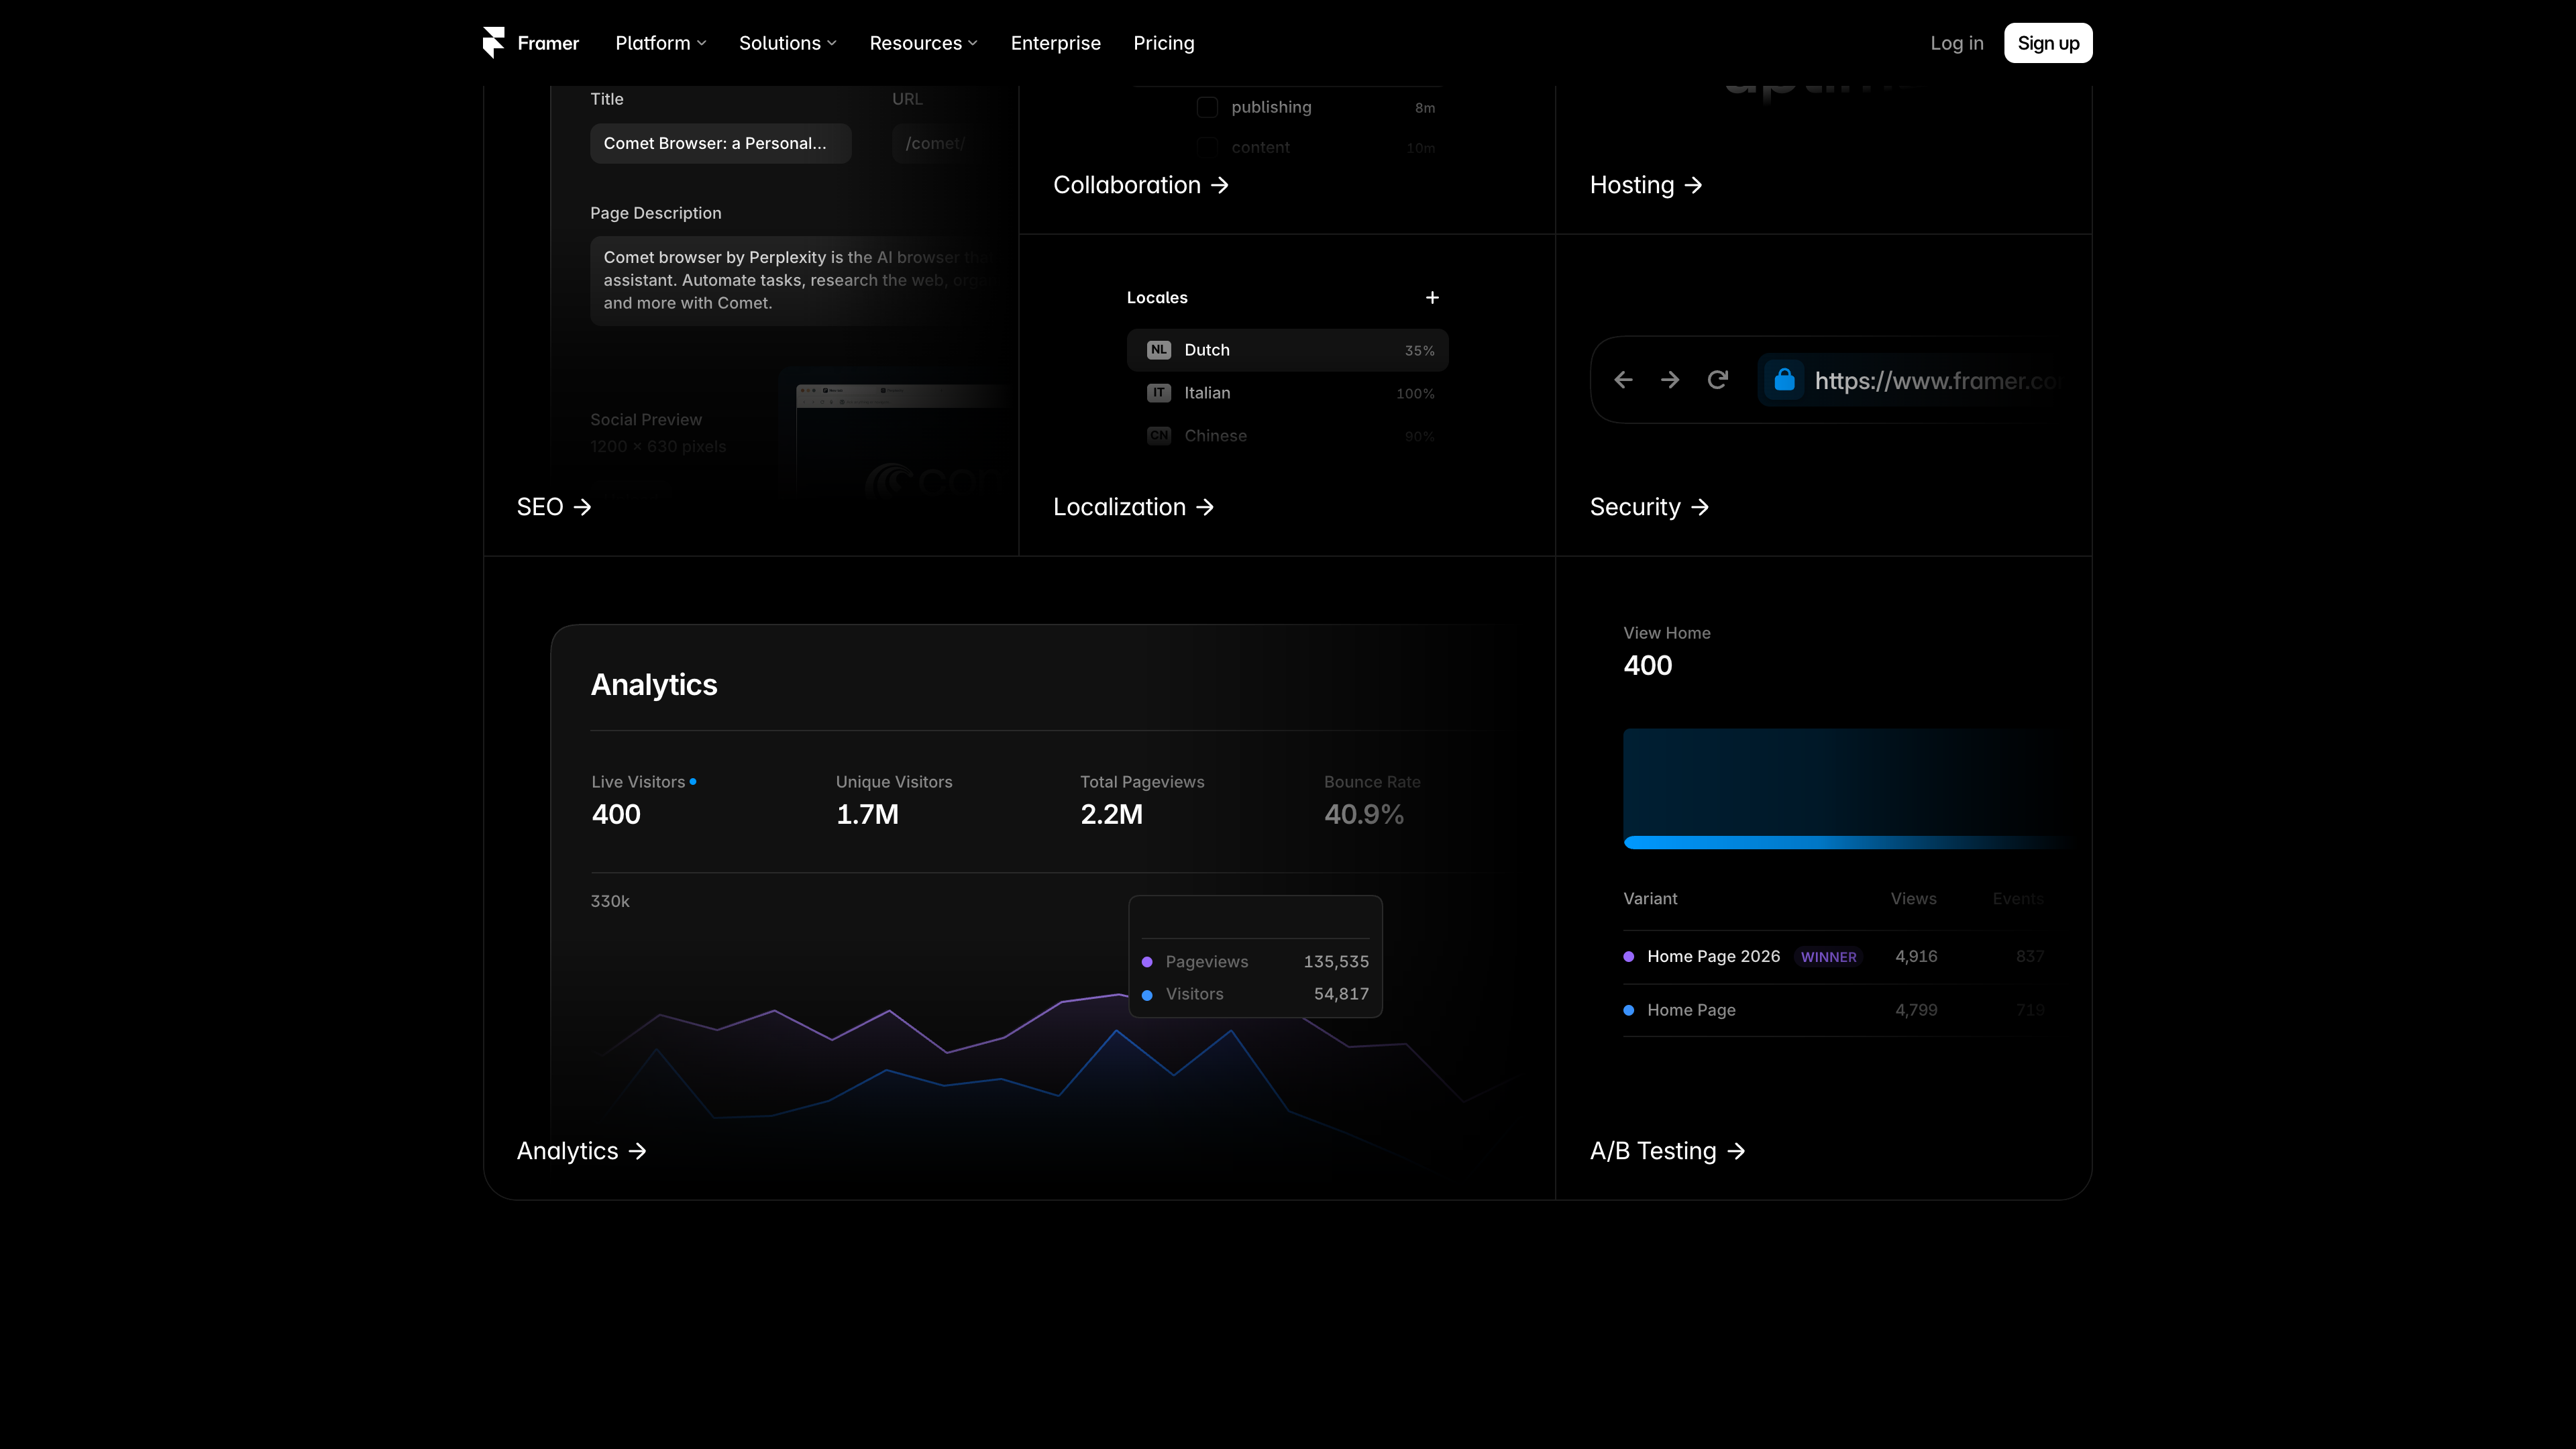
Task: Click the browser back arrow icon
Action: point(1623,380)
